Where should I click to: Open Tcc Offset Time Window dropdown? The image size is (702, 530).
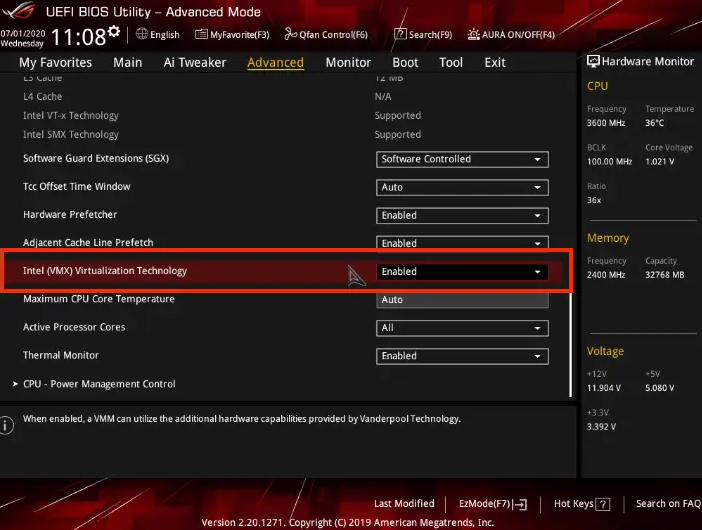pos(462,188)
